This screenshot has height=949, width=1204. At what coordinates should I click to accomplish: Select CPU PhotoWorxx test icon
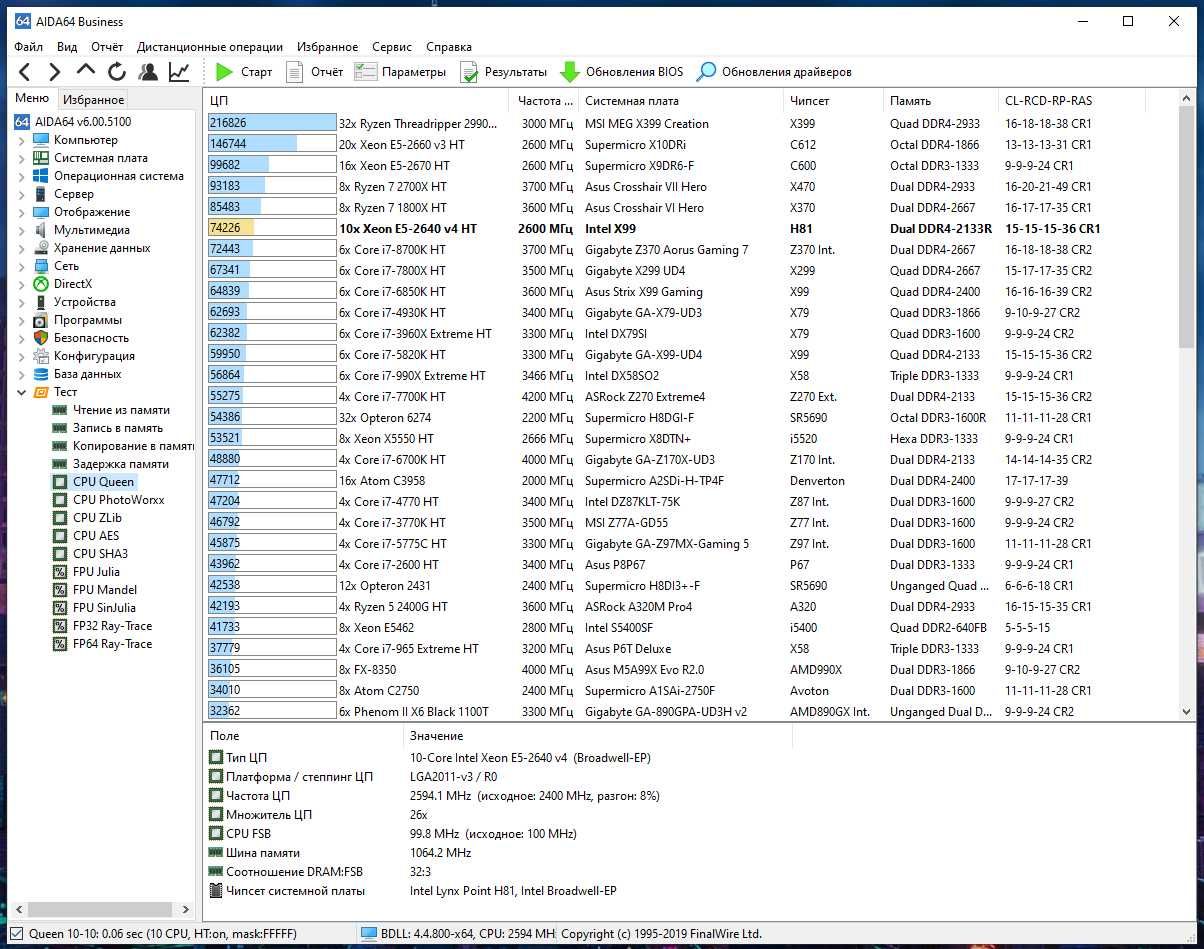60,500
